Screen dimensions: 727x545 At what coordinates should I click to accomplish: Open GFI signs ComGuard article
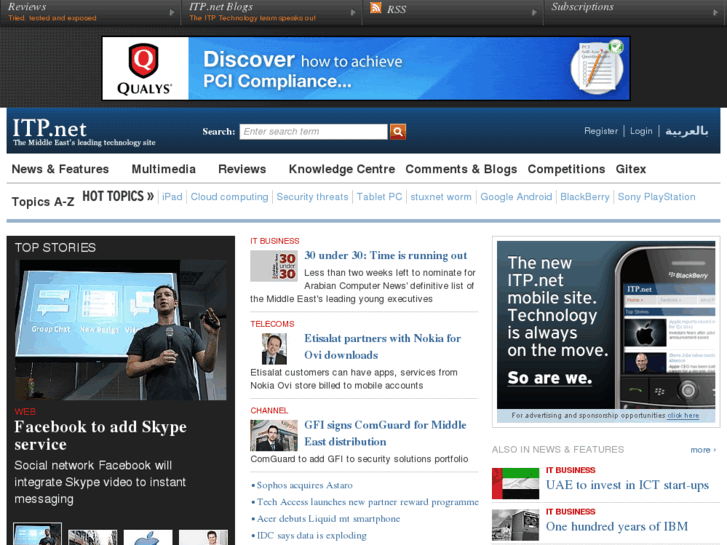tap(385, 433)
